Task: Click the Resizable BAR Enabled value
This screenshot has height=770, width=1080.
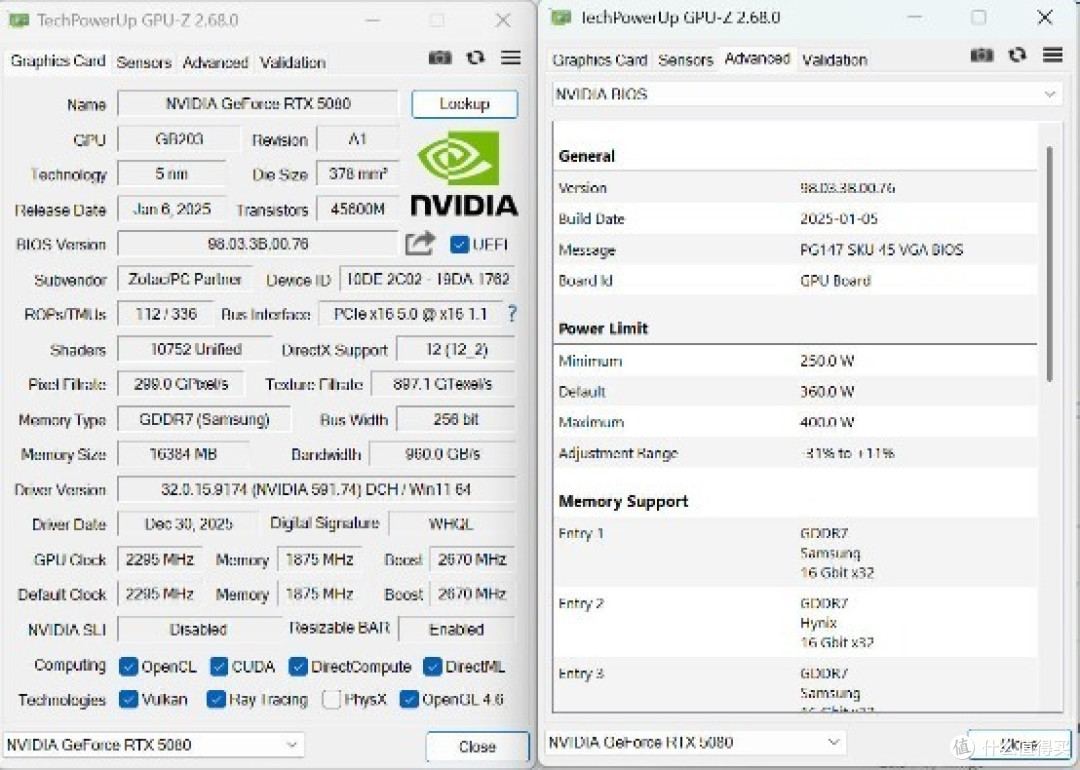Action: 456,629
